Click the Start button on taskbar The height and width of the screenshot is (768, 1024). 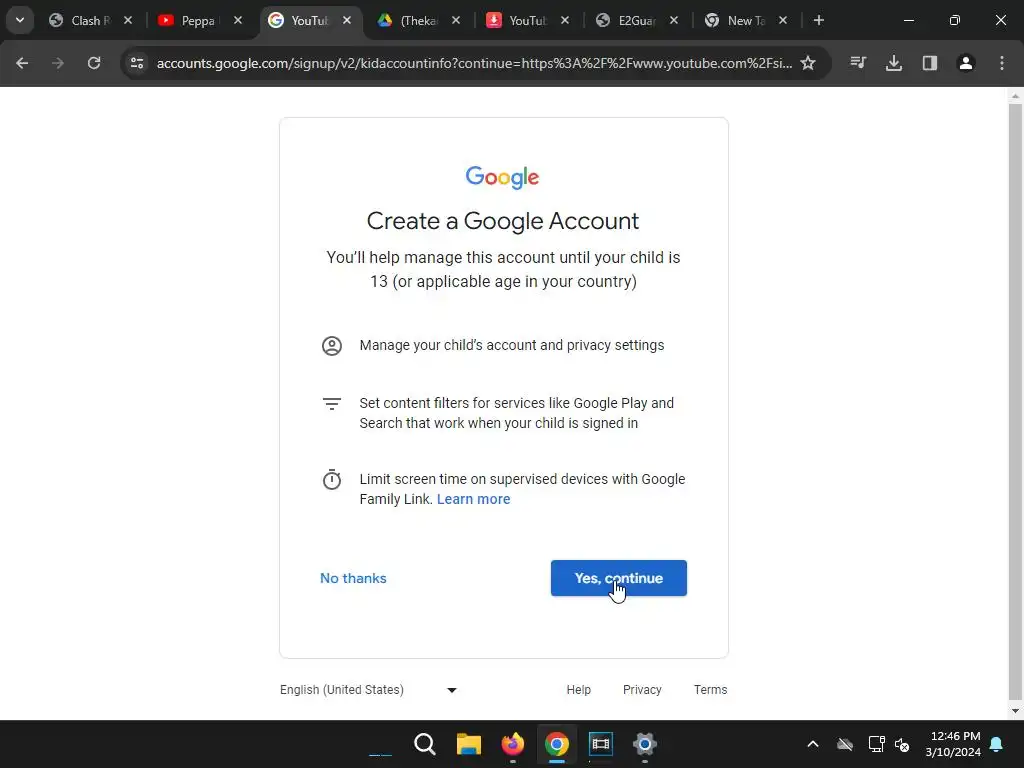click(380, 744)
